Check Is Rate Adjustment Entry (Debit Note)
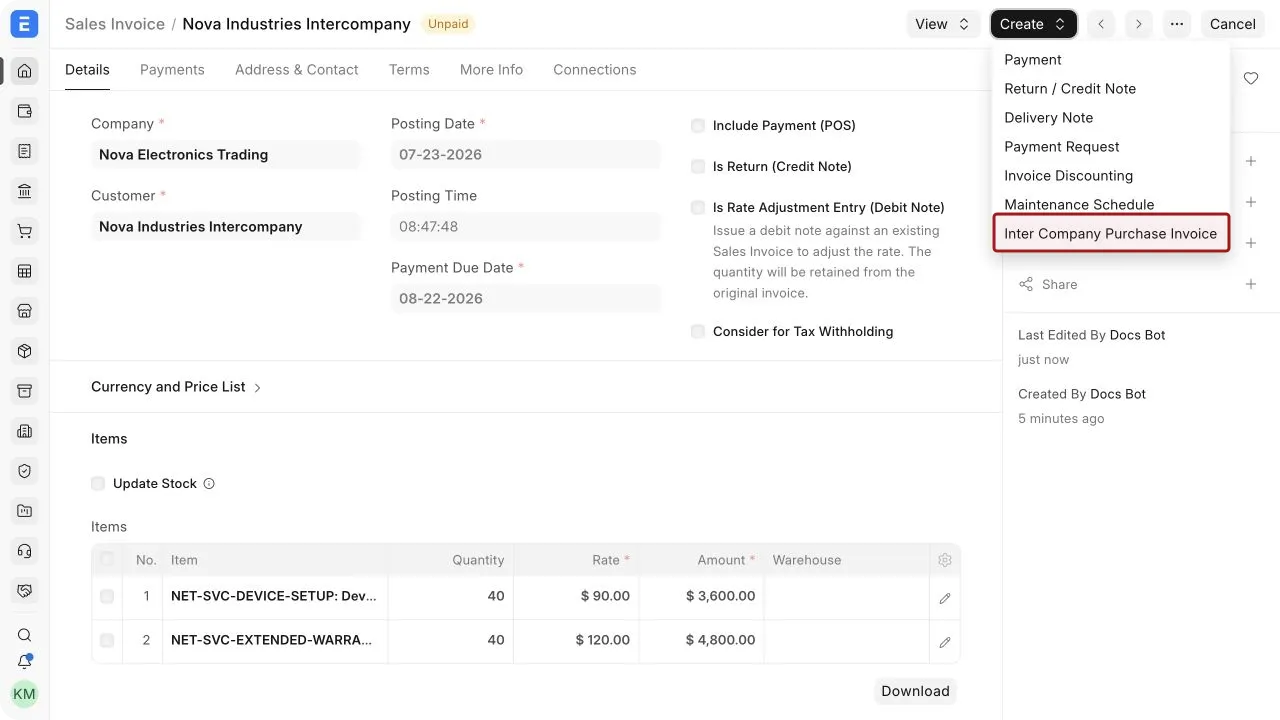This screenshot has width=1280, height=720. point(698,208)
